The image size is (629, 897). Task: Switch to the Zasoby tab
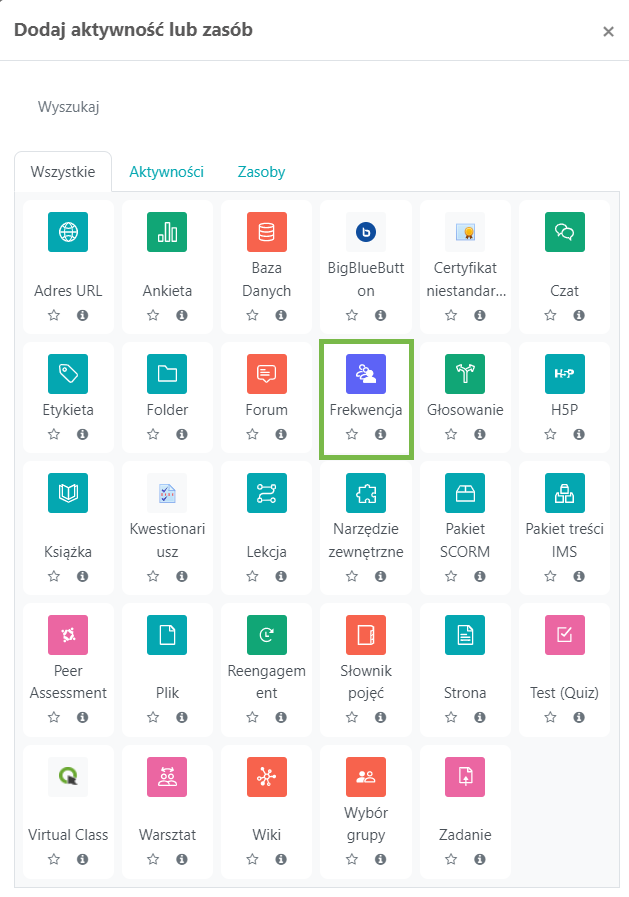point(261,172)
